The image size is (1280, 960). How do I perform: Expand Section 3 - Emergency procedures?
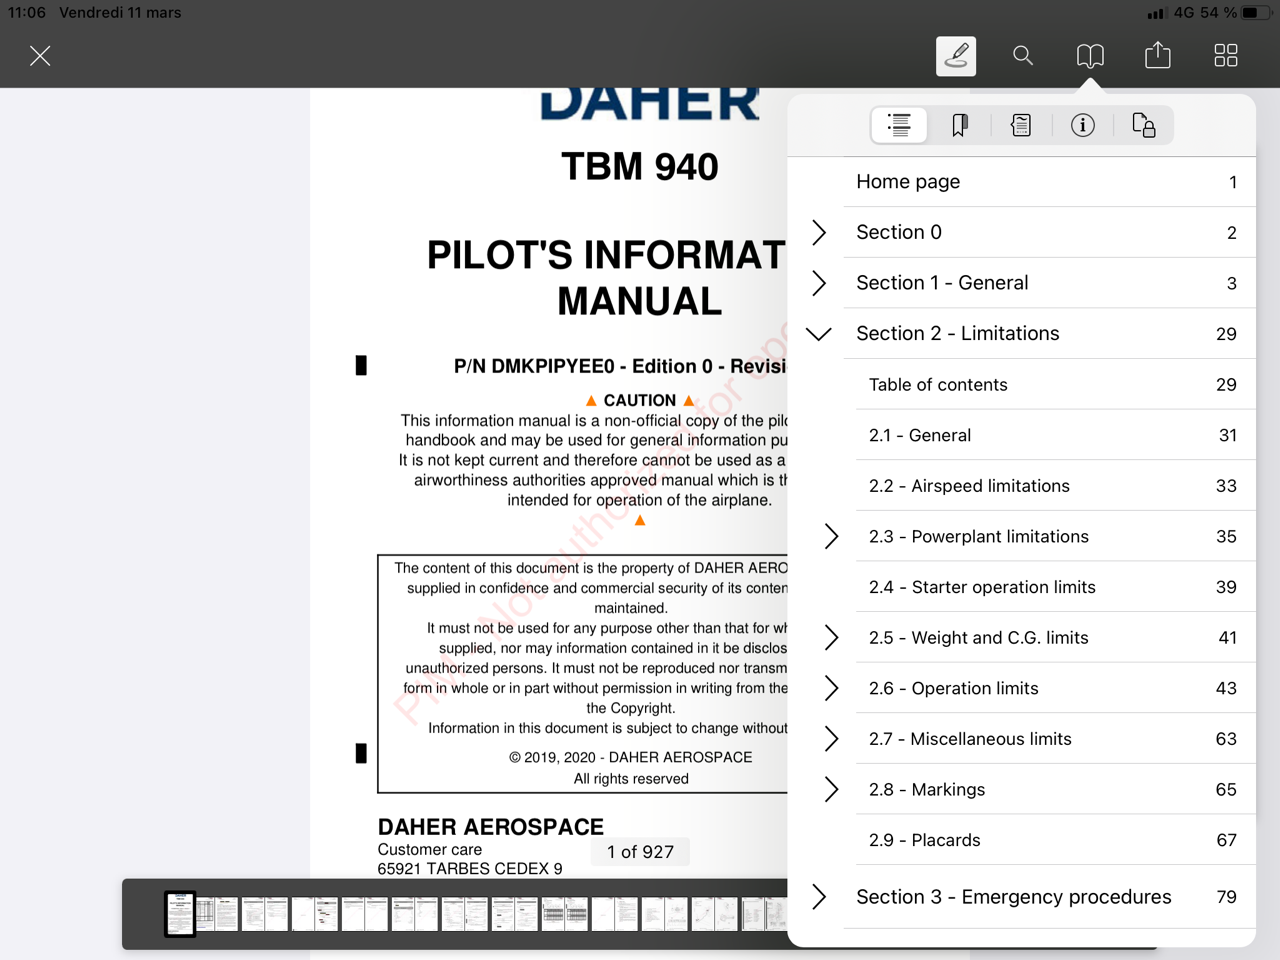click(819, 897)
